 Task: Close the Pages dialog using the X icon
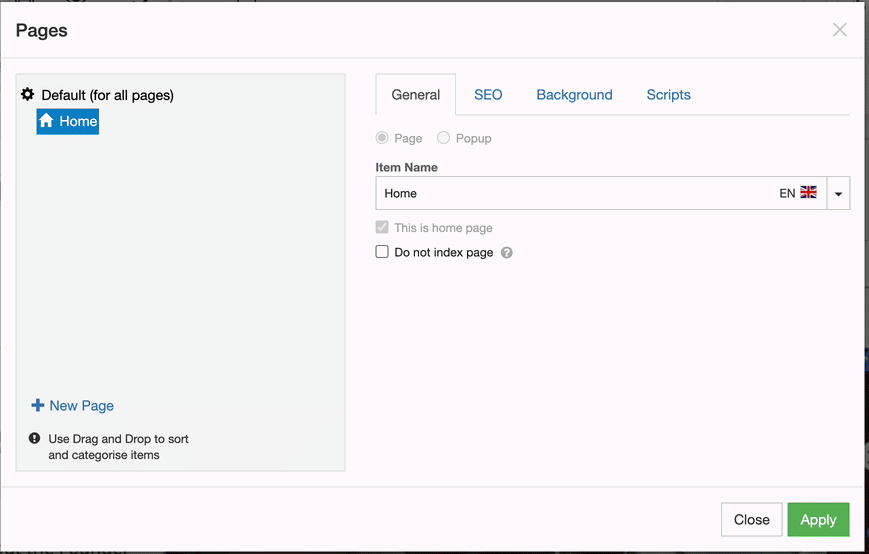point(840,30)
